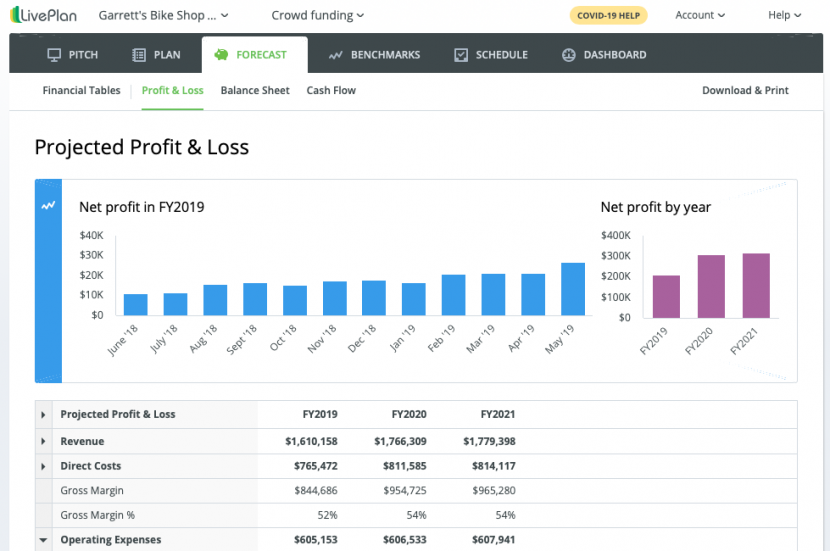The height and width of the screenshot is (551, 830).
Task: Click the Forecast piggy bank icon
Action: click(x=221, y=55)
